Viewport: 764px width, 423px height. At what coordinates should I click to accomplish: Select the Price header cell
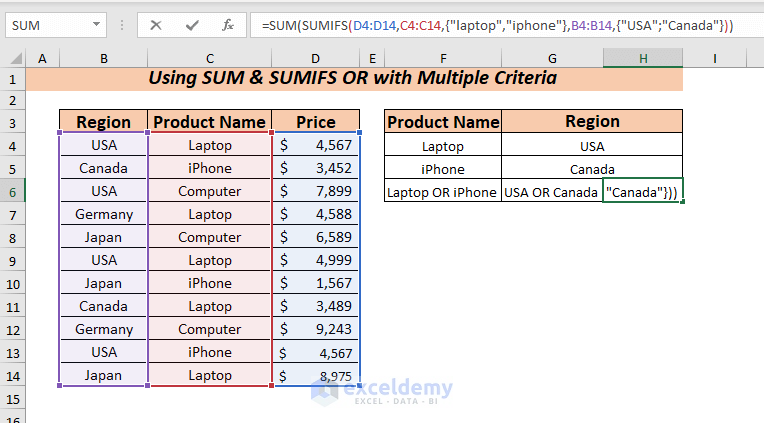click(x=316, y=122)
